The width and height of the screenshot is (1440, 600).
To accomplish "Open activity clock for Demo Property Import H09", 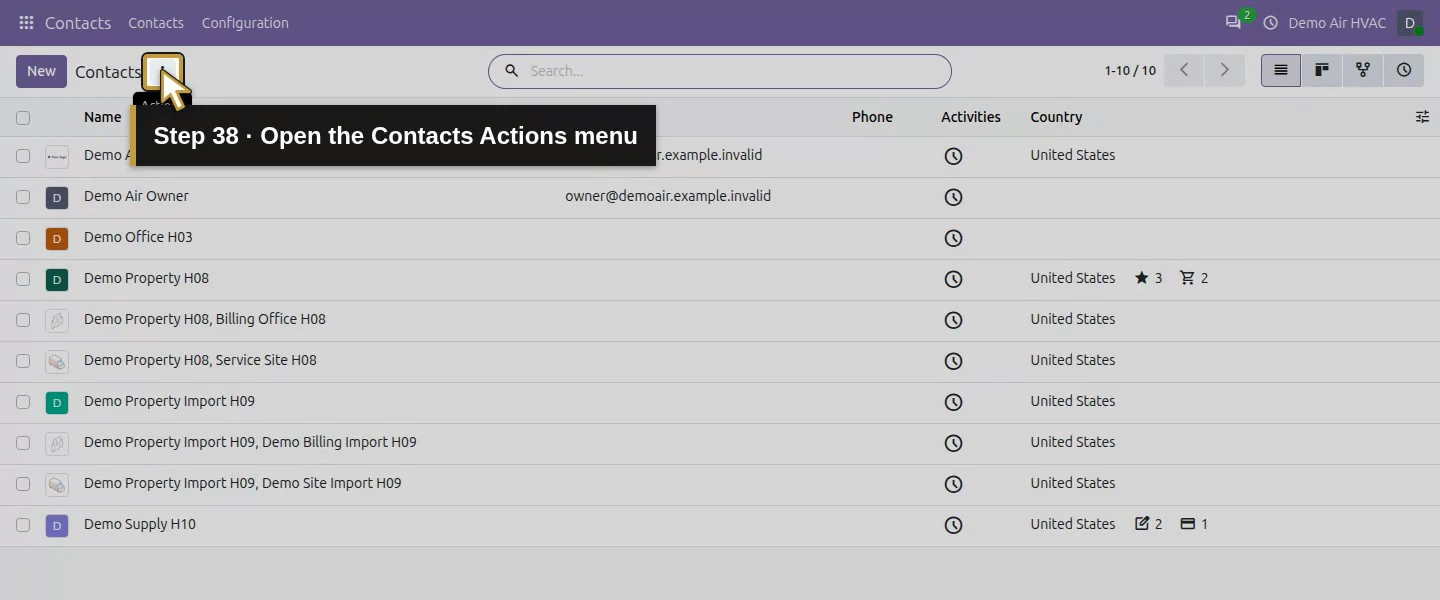I will [x=954, y=402].
